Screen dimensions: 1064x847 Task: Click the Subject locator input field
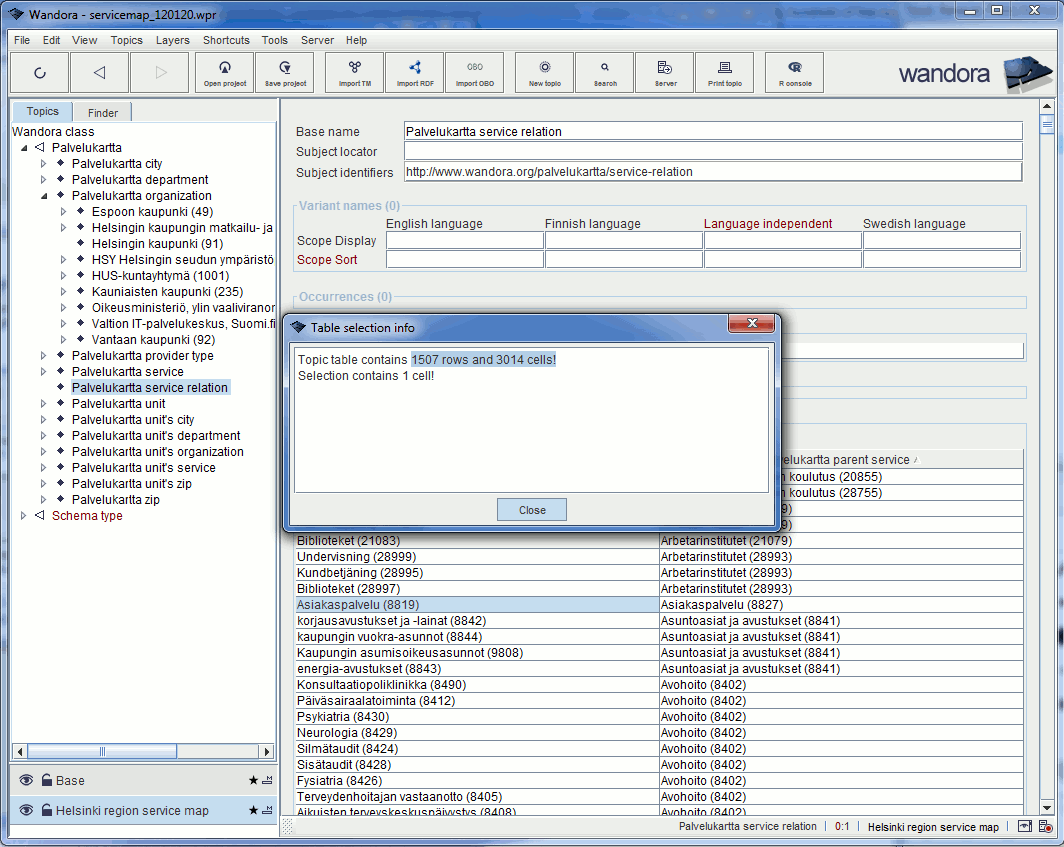pos(710,152)
